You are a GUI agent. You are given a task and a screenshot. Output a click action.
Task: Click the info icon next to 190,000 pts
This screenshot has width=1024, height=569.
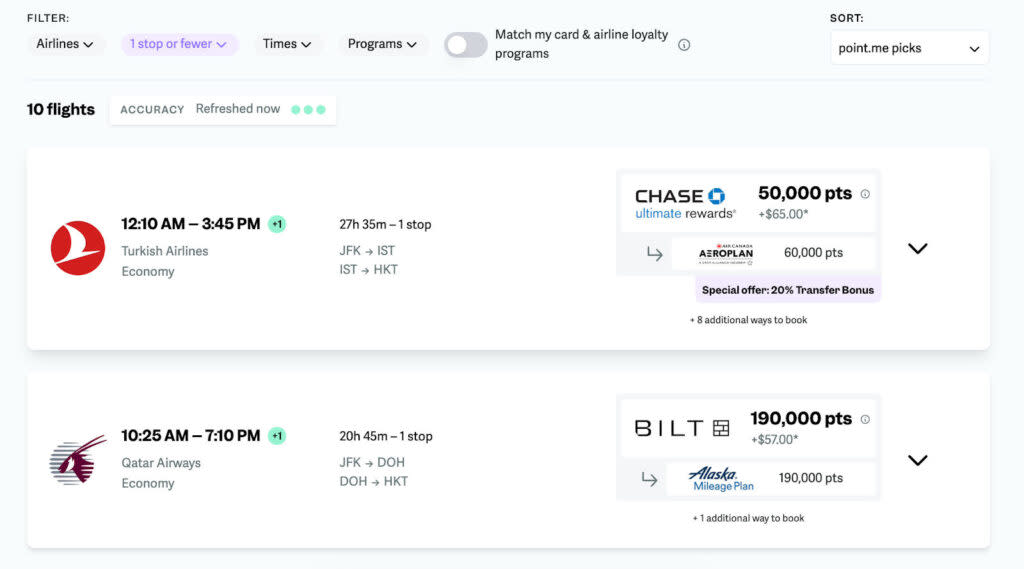[x=865, y=419]
